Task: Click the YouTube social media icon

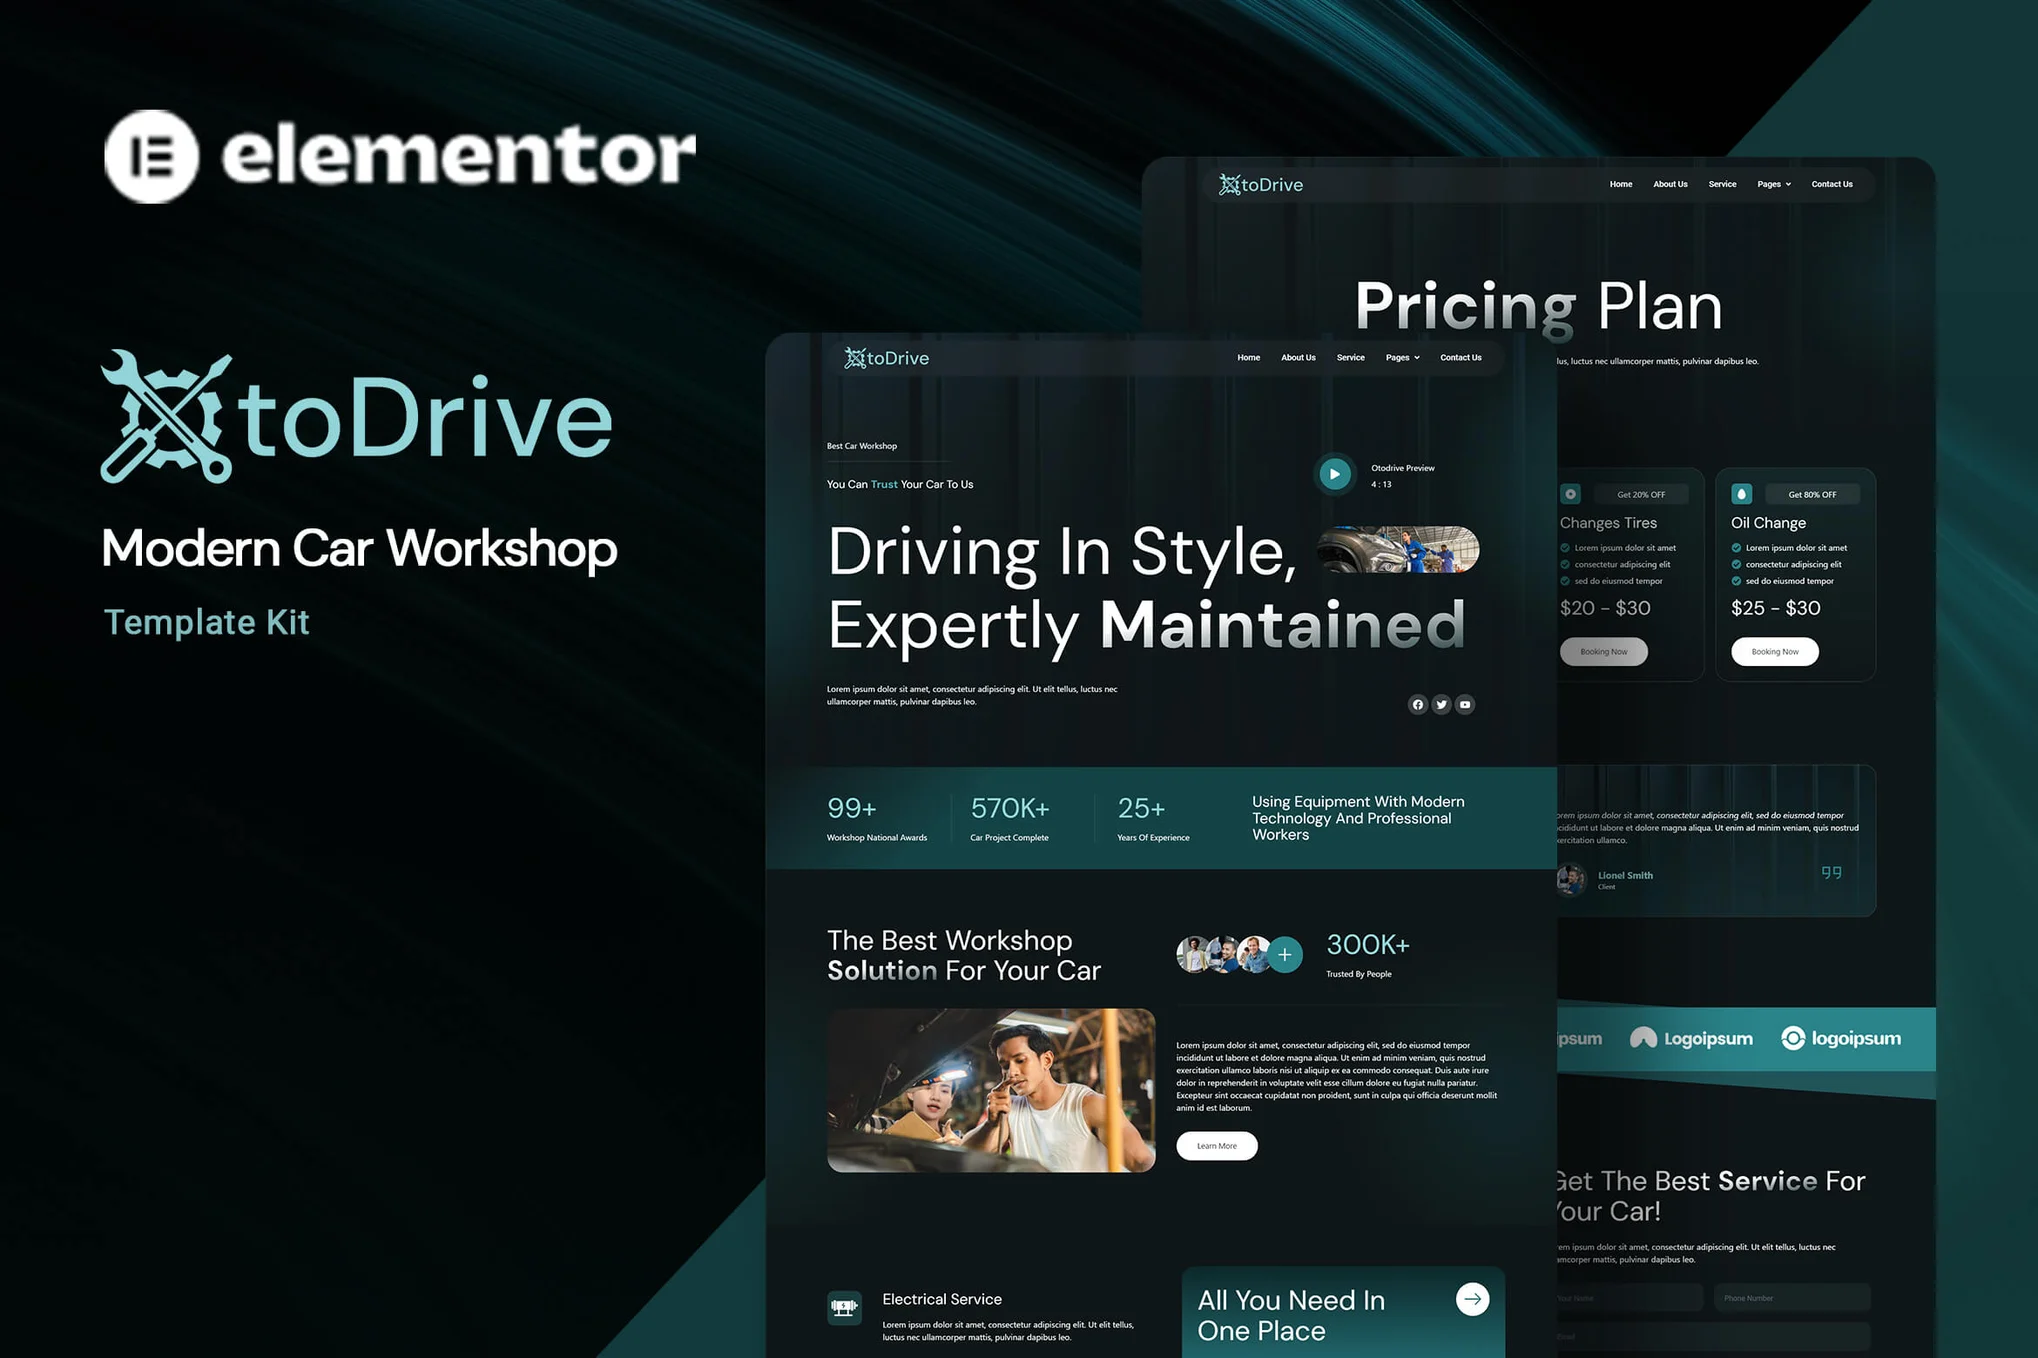Action: [1465, 703]
